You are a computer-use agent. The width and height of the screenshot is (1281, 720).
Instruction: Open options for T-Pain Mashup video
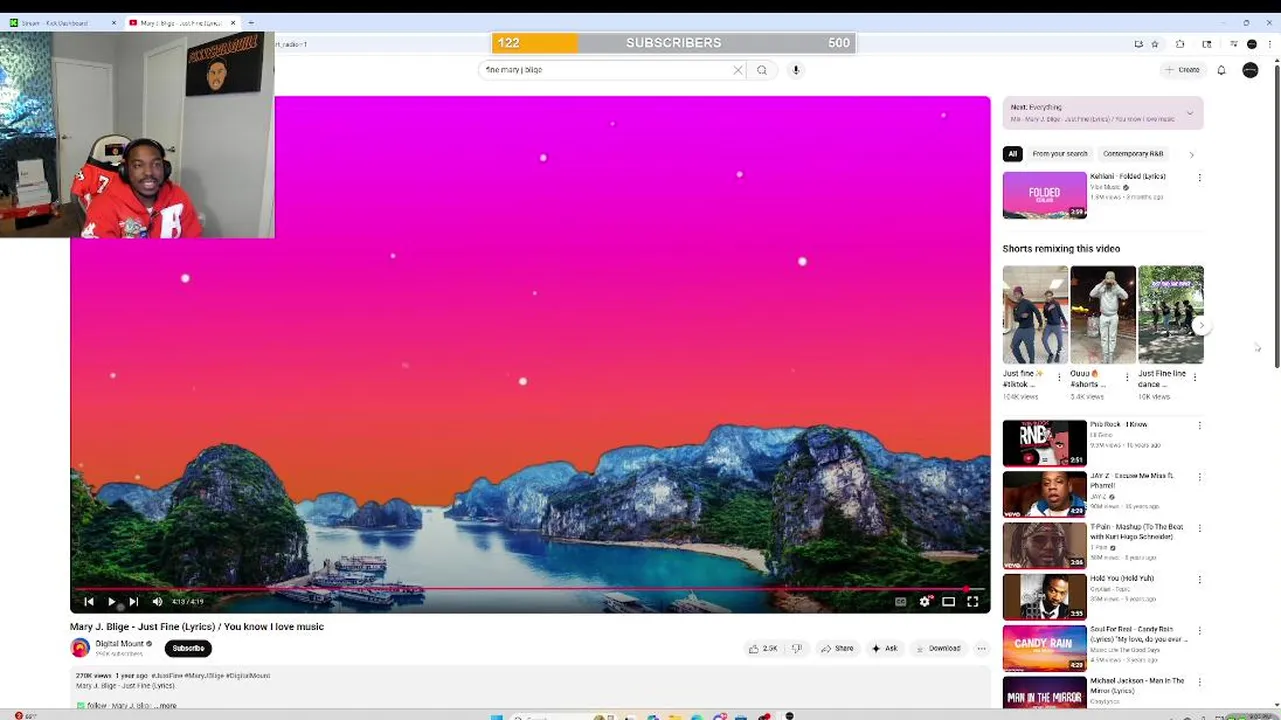(x=1199, y=528)
